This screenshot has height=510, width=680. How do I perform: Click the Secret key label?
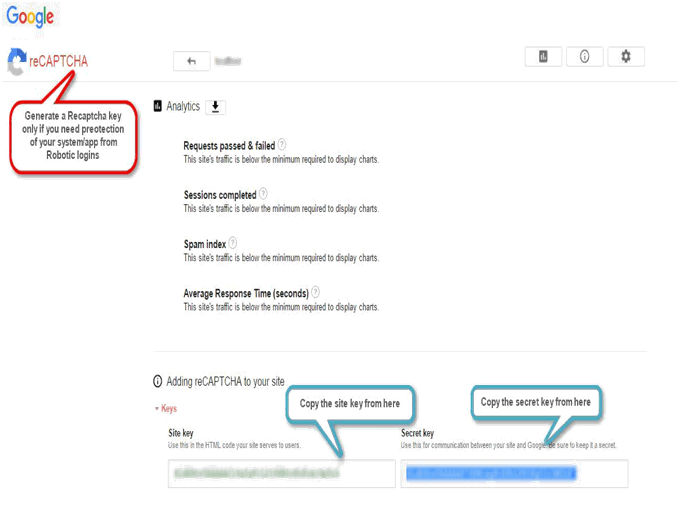pos(417,433)
